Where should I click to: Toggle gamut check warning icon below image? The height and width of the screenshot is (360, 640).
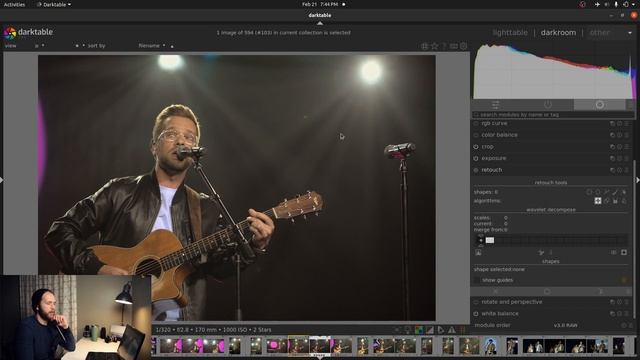pyautogui.click(x=452, y=330)
